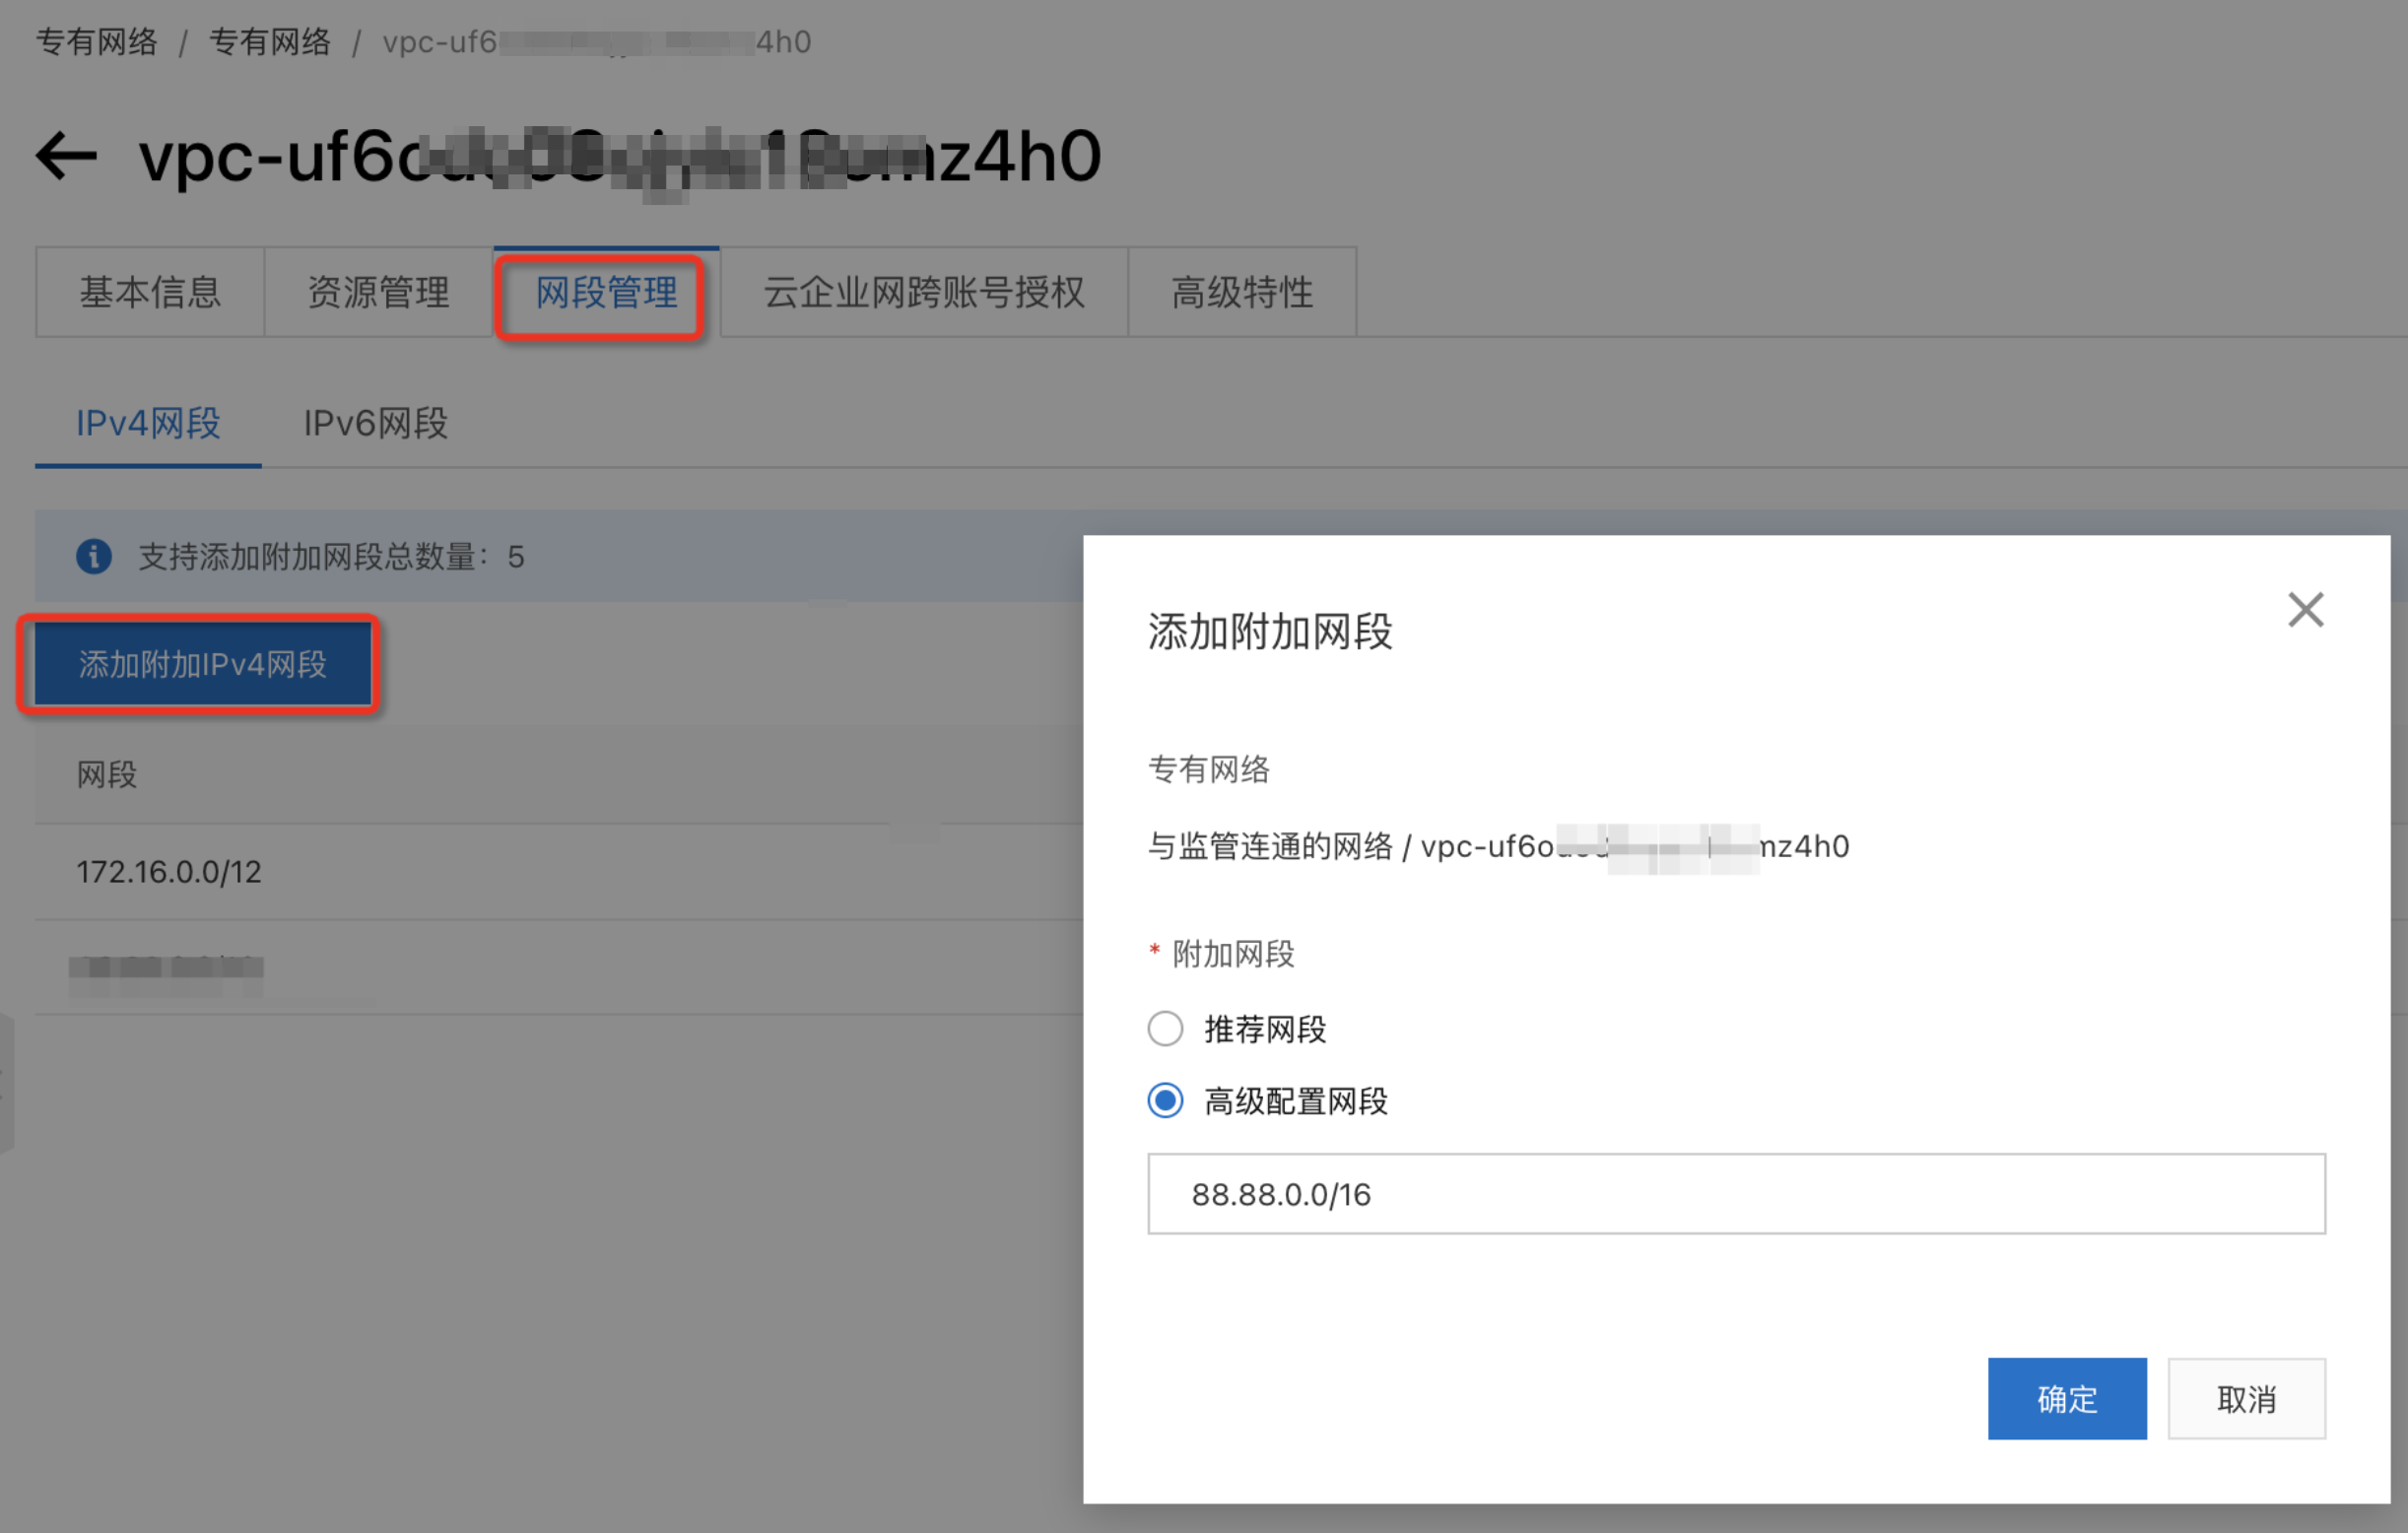Click the blue info icon in the banner
The width and height of the screenshot is (2408, 1533).
(94, 556)
